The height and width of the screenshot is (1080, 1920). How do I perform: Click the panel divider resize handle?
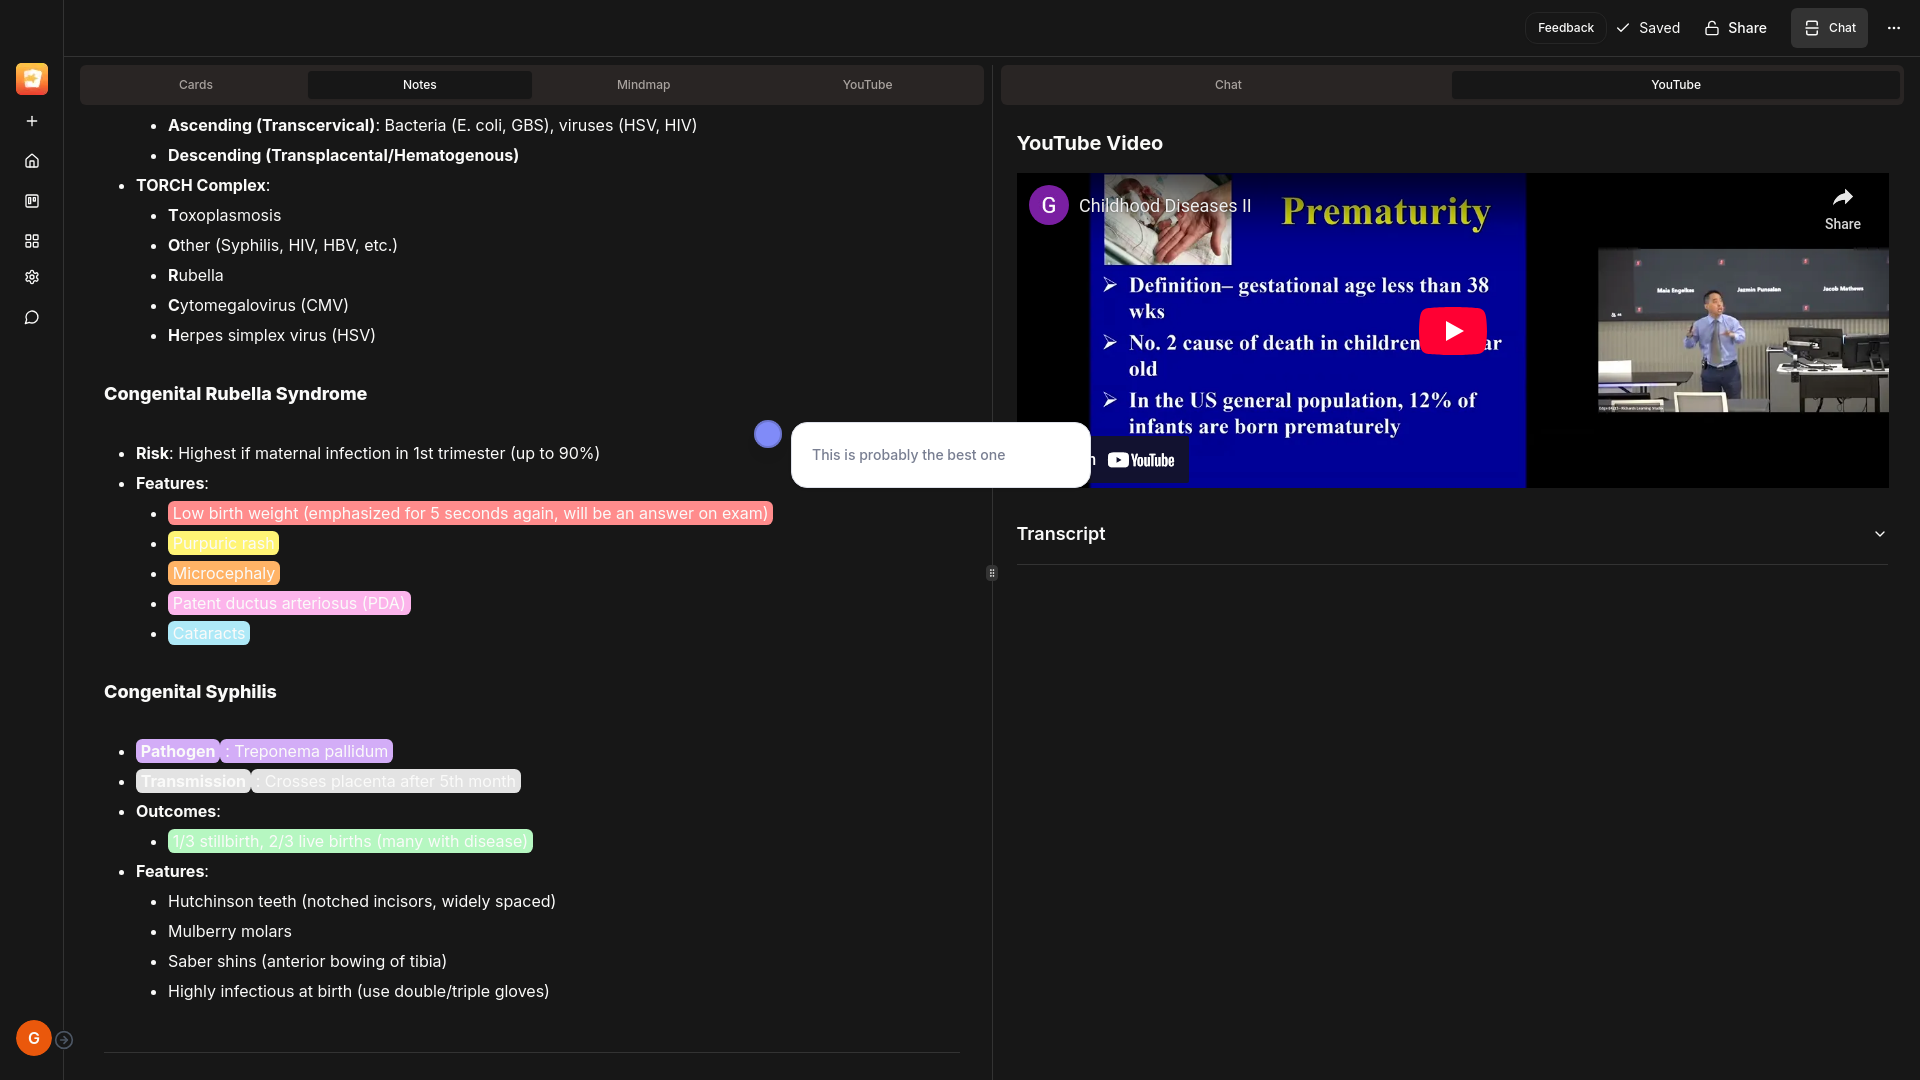pyautogui.click(x=991, y=573)
